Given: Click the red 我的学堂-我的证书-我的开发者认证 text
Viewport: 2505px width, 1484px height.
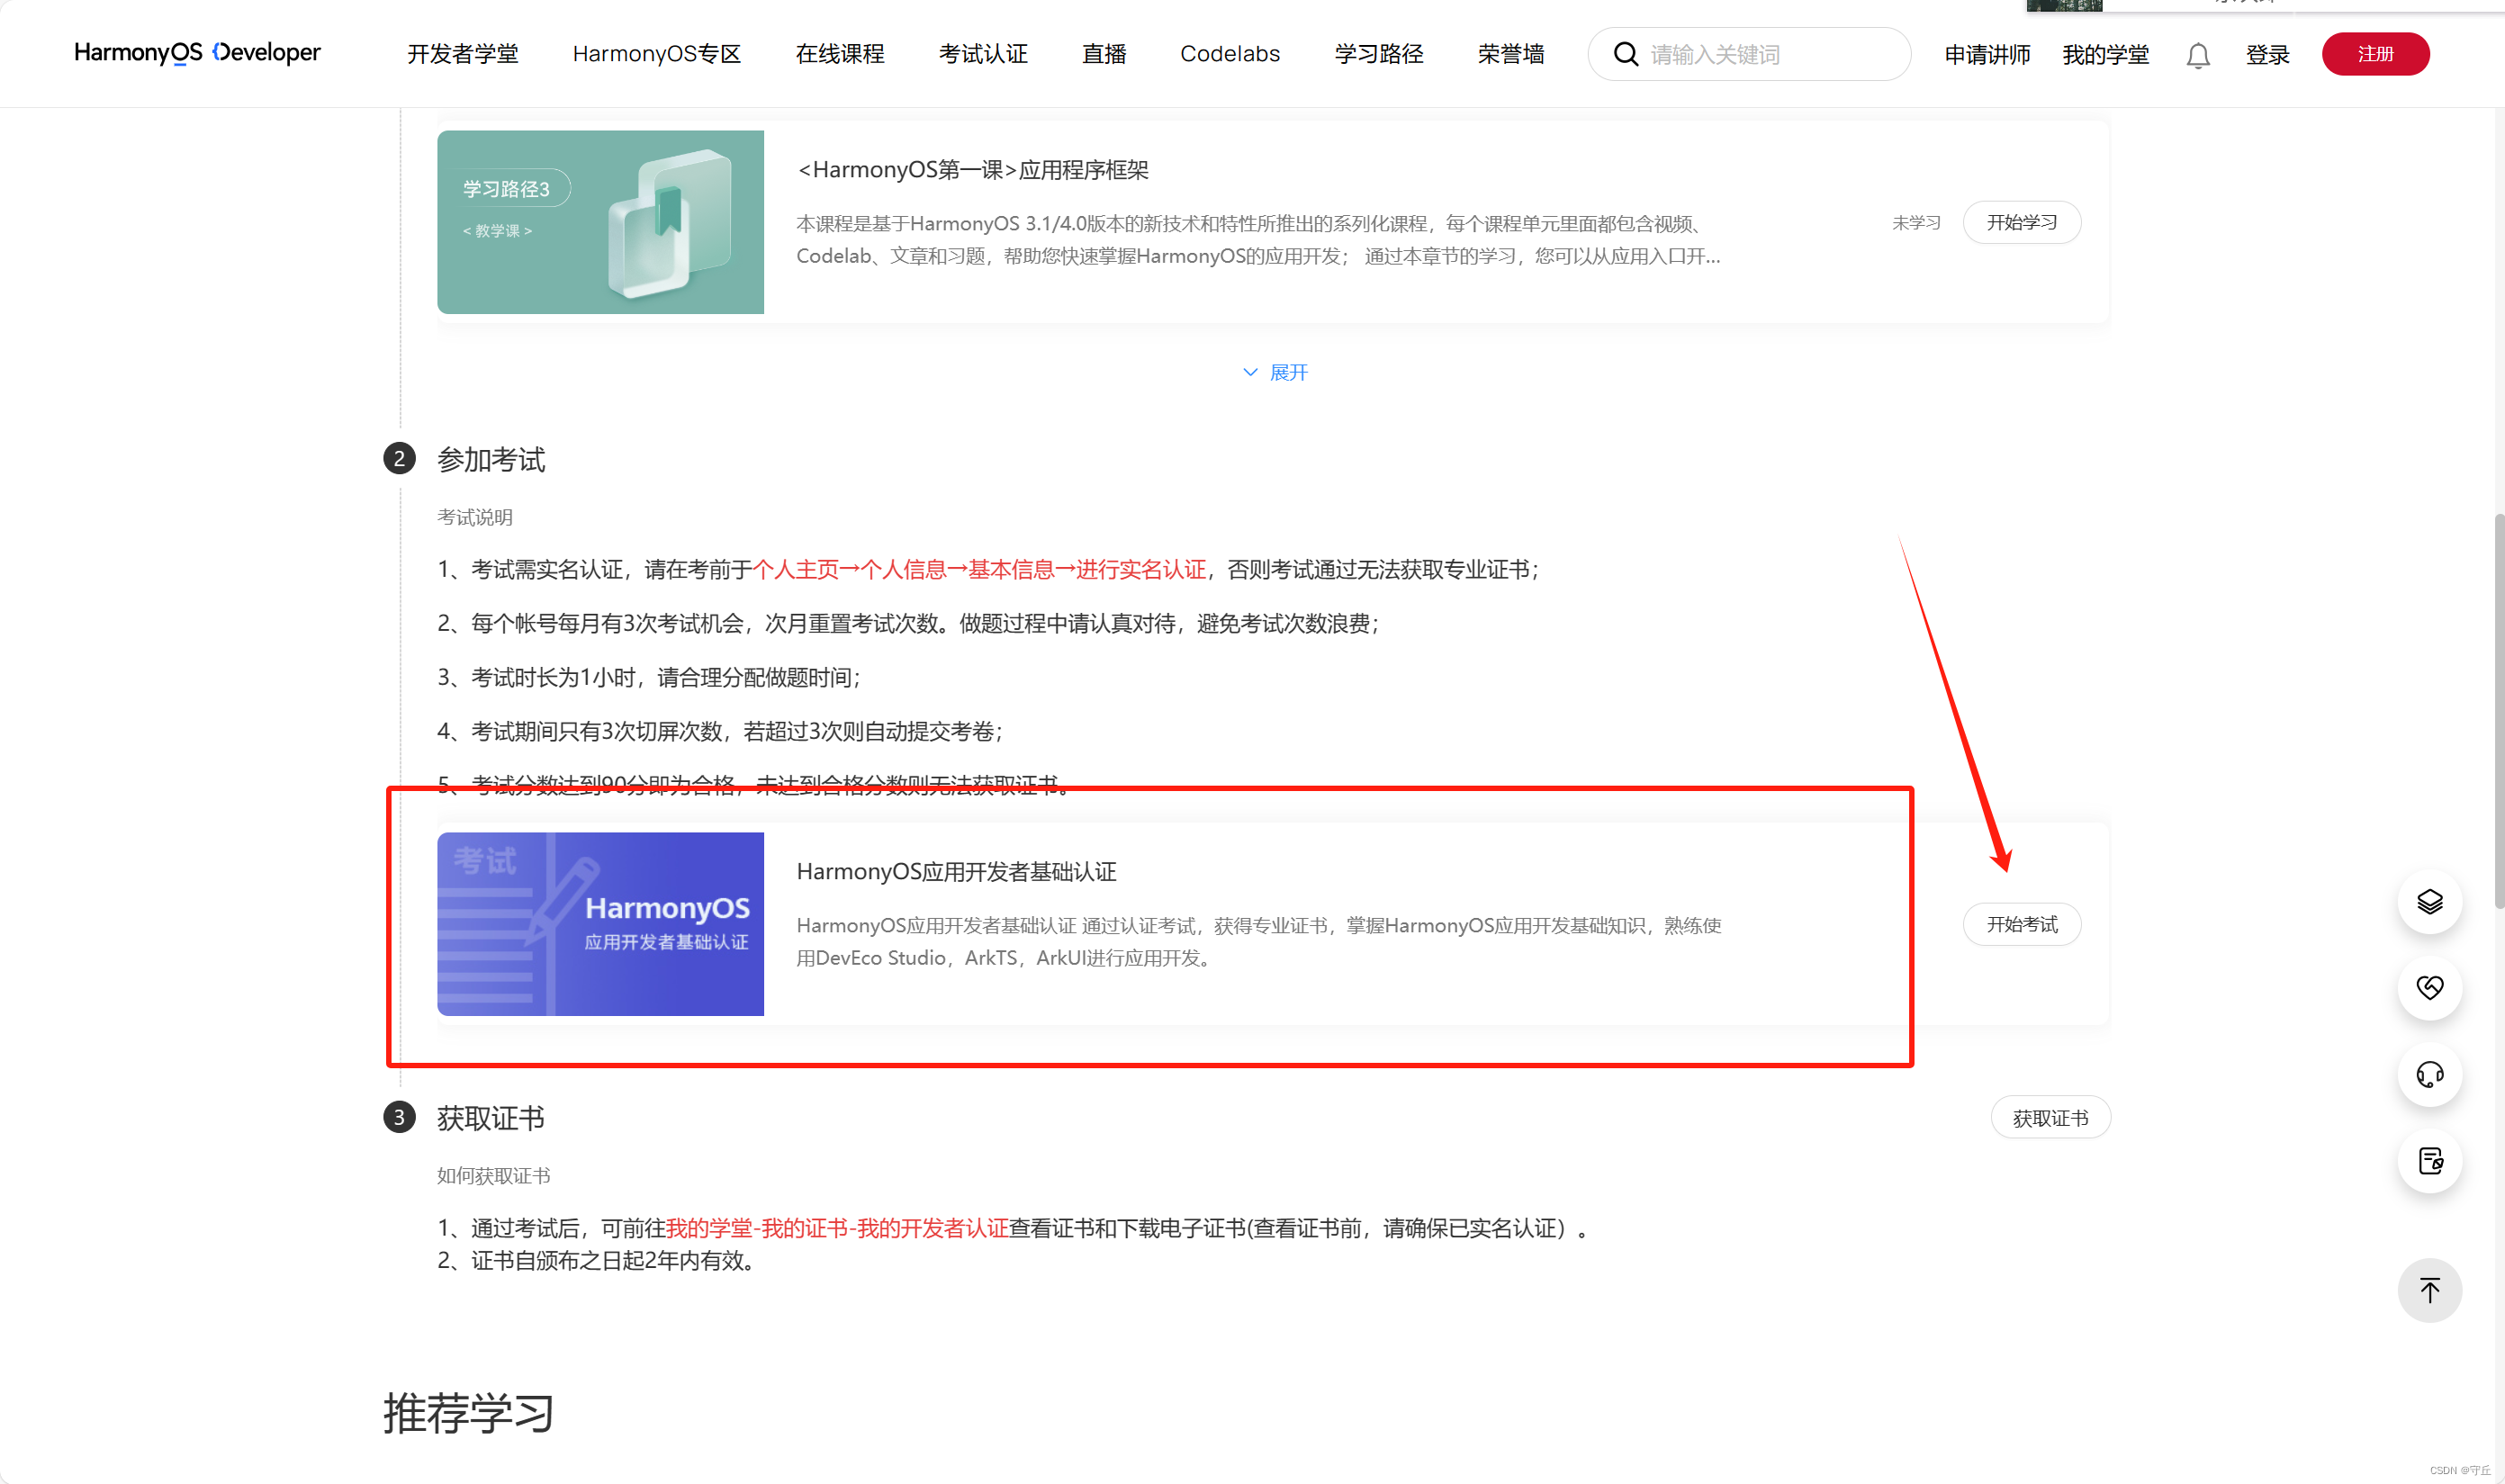Looking at the screenshot, I should pyautogui.click(x=837, y=1228).
